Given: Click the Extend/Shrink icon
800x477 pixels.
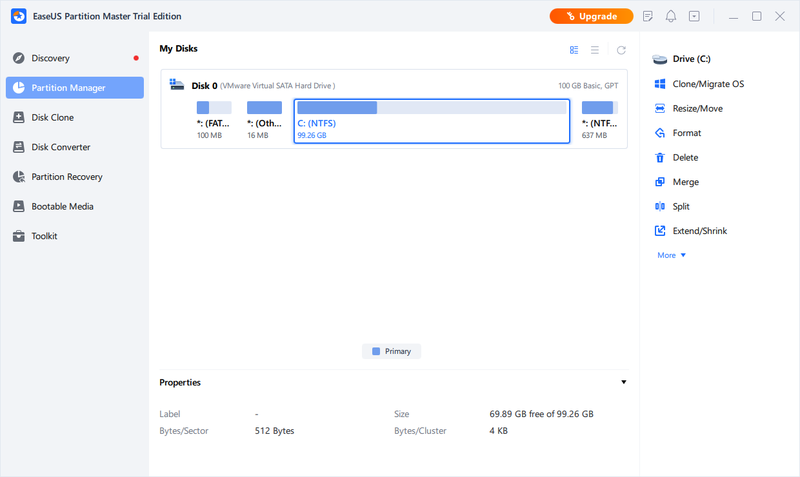Looking at the screenshot, I should (660, 231).
